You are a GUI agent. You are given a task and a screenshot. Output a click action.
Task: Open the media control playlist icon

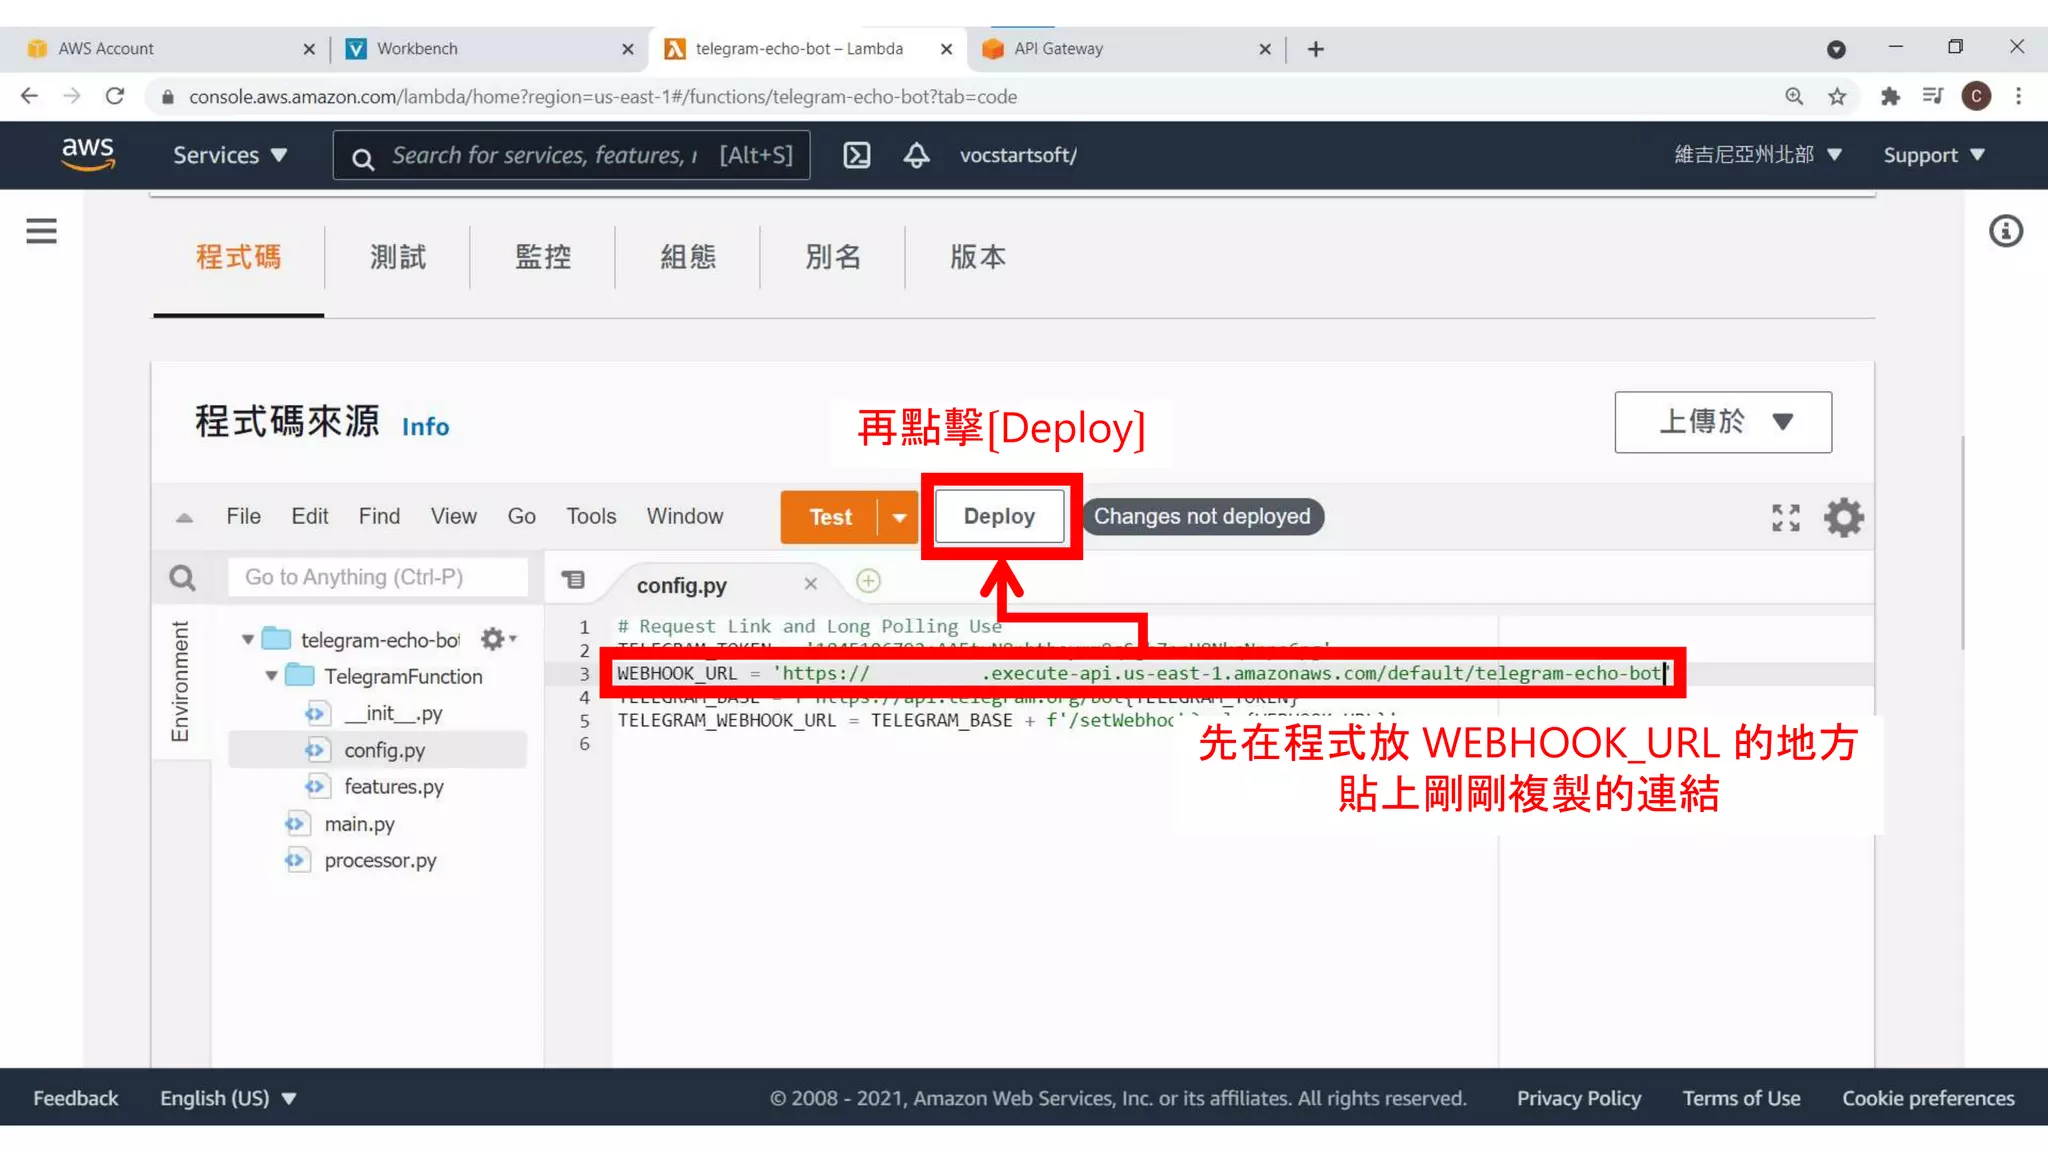pyautogui.click(x=1932, y=96)
